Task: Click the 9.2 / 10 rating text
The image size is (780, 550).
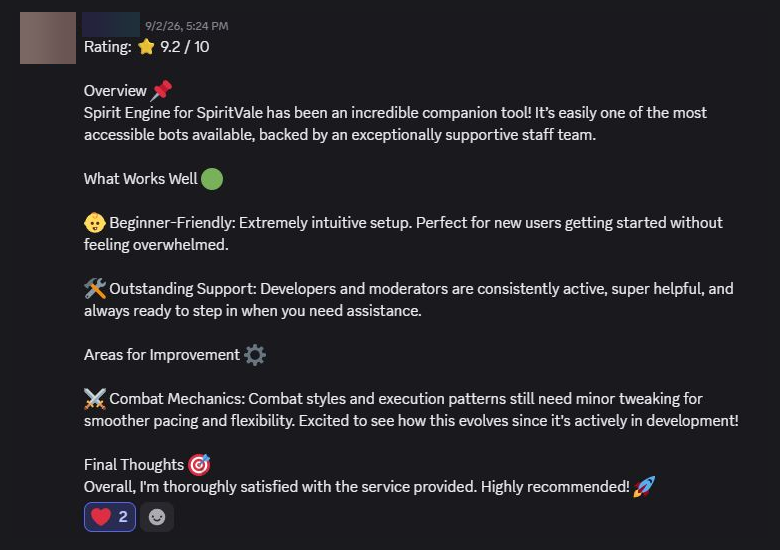Action: (185, 47)
